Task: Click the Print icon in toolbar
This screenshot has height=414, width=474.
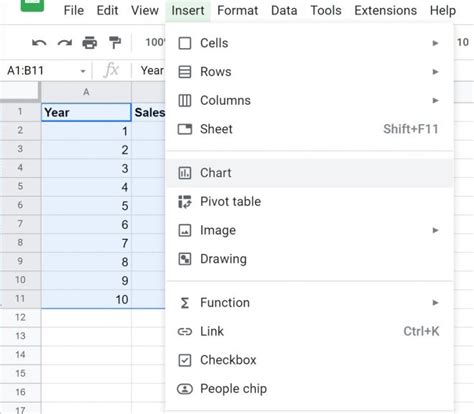Action: coord(90,43)
